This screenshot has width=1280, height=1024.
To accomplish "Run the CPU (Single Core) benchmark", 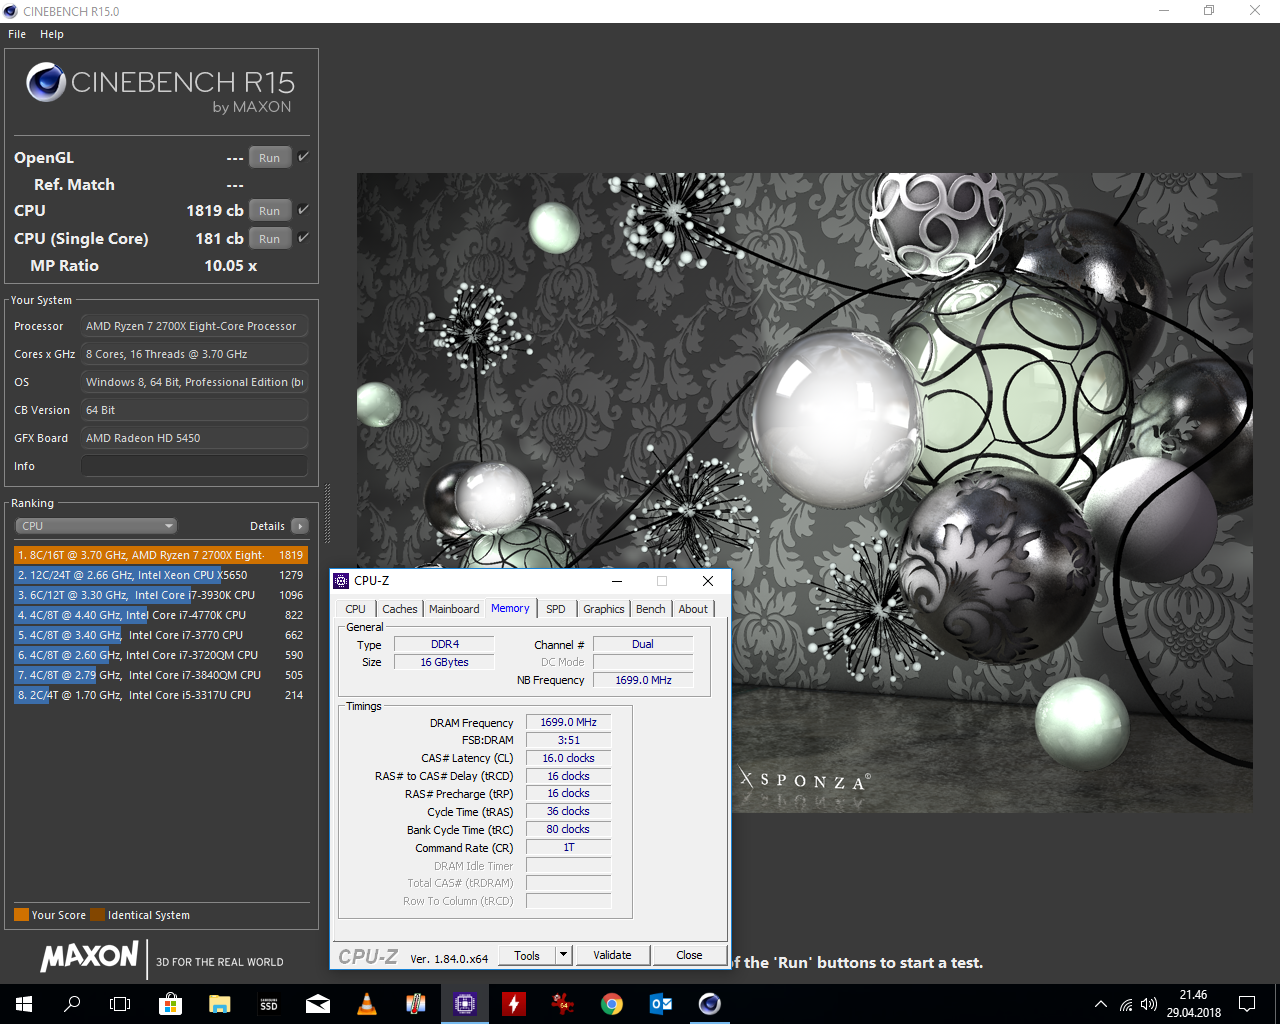I will tap(270, 239).
